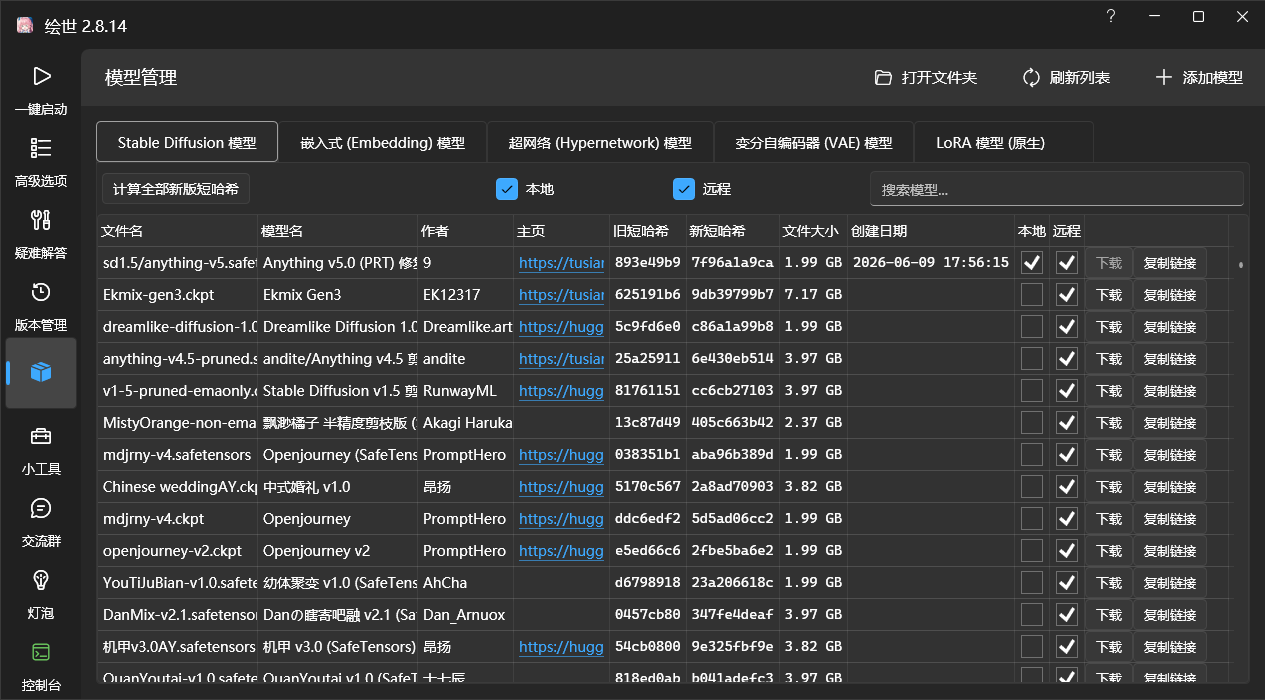Screen dimensions: 1265x700
Task: Click 添加模型 add model button
Action: click(1199, 77)
